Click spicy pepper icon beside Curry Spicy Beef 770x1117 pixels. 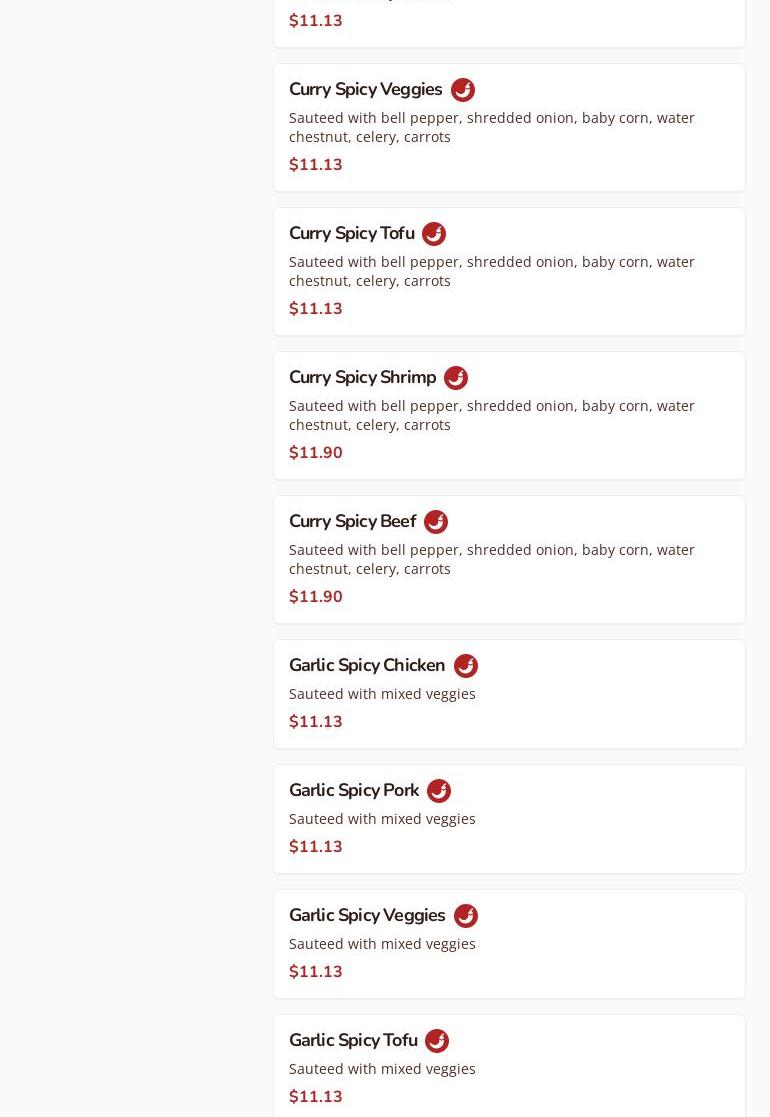[x=436, y=522]
